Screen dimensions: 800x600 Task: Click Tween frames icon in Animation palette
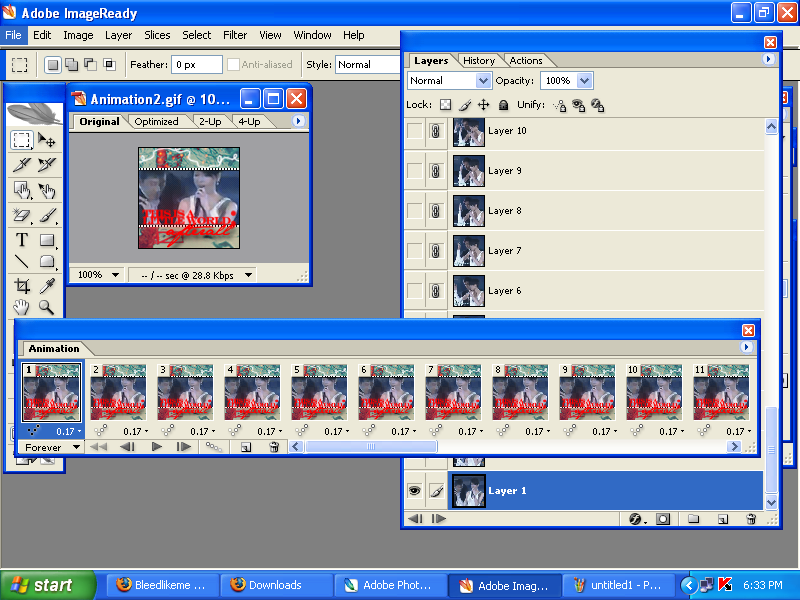point(213,447)
